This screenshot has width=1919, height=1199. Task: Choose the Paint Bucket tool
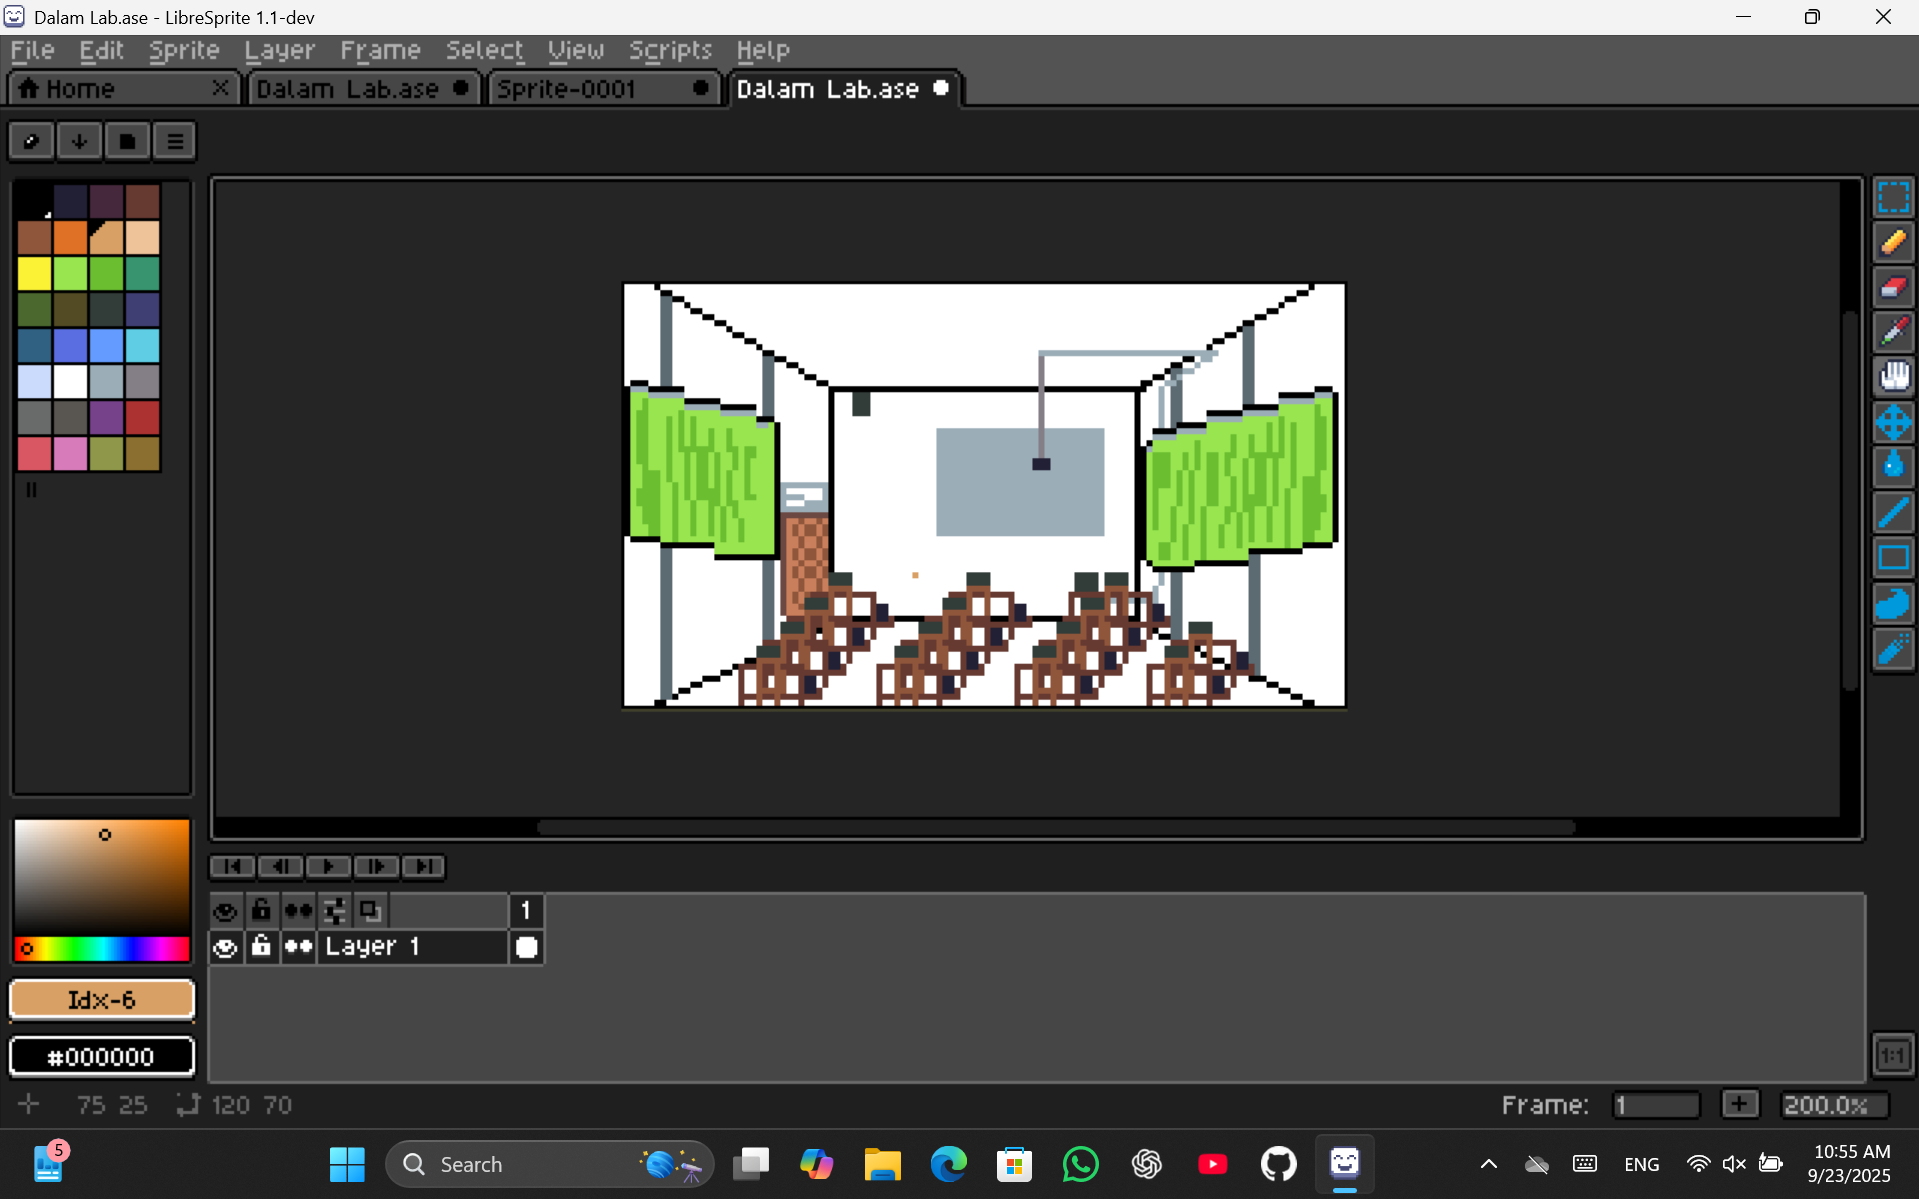1892,466
